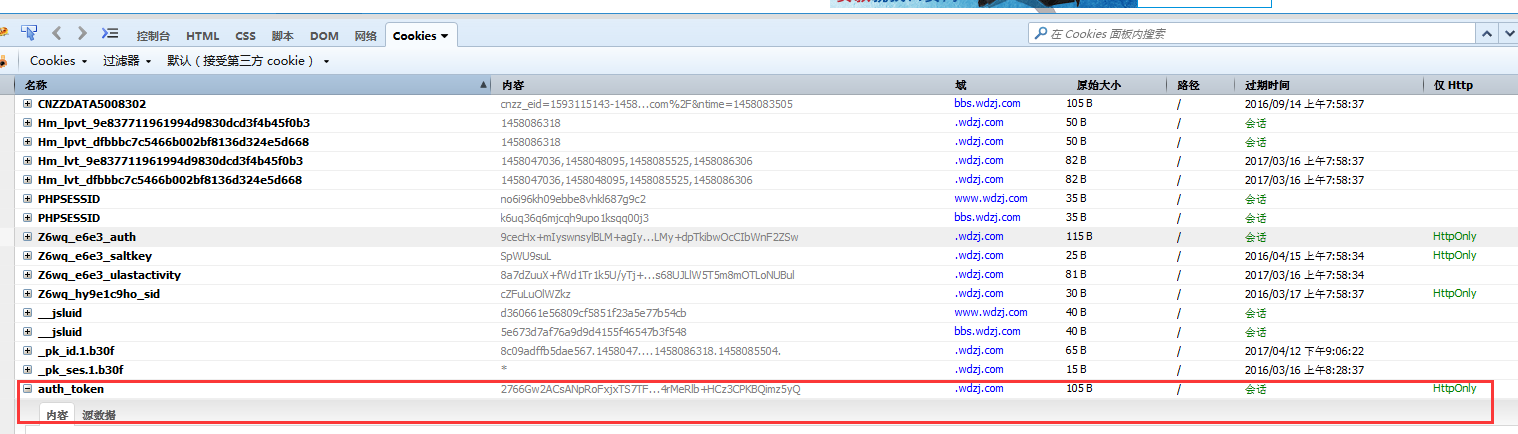Viewport: 1518px width, 434px height.
Task: Expand the _pk_ses.1.b30f cookie row
Action: click(x=28, y=370)
